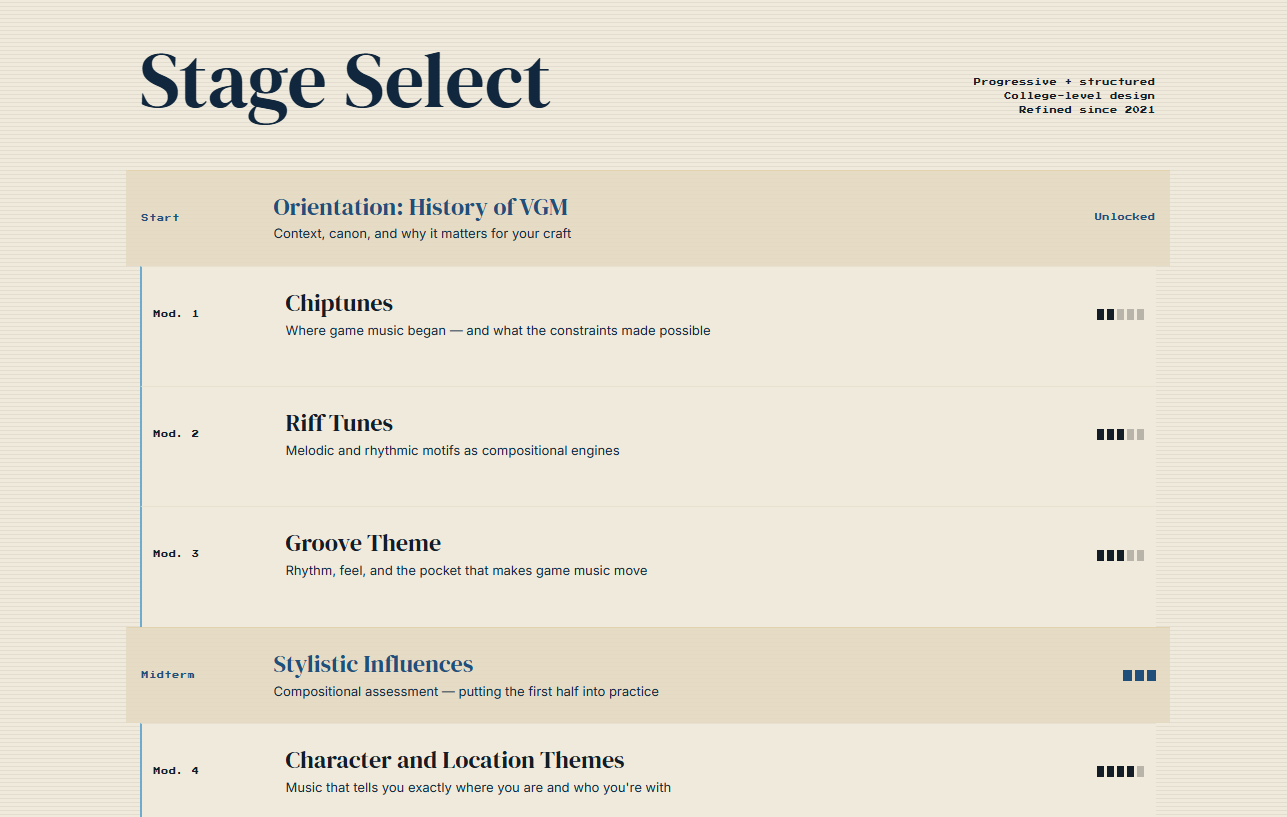1287x817 pixels.
Task: Click the Refined since 2021 text
Action: [1087, 110]
